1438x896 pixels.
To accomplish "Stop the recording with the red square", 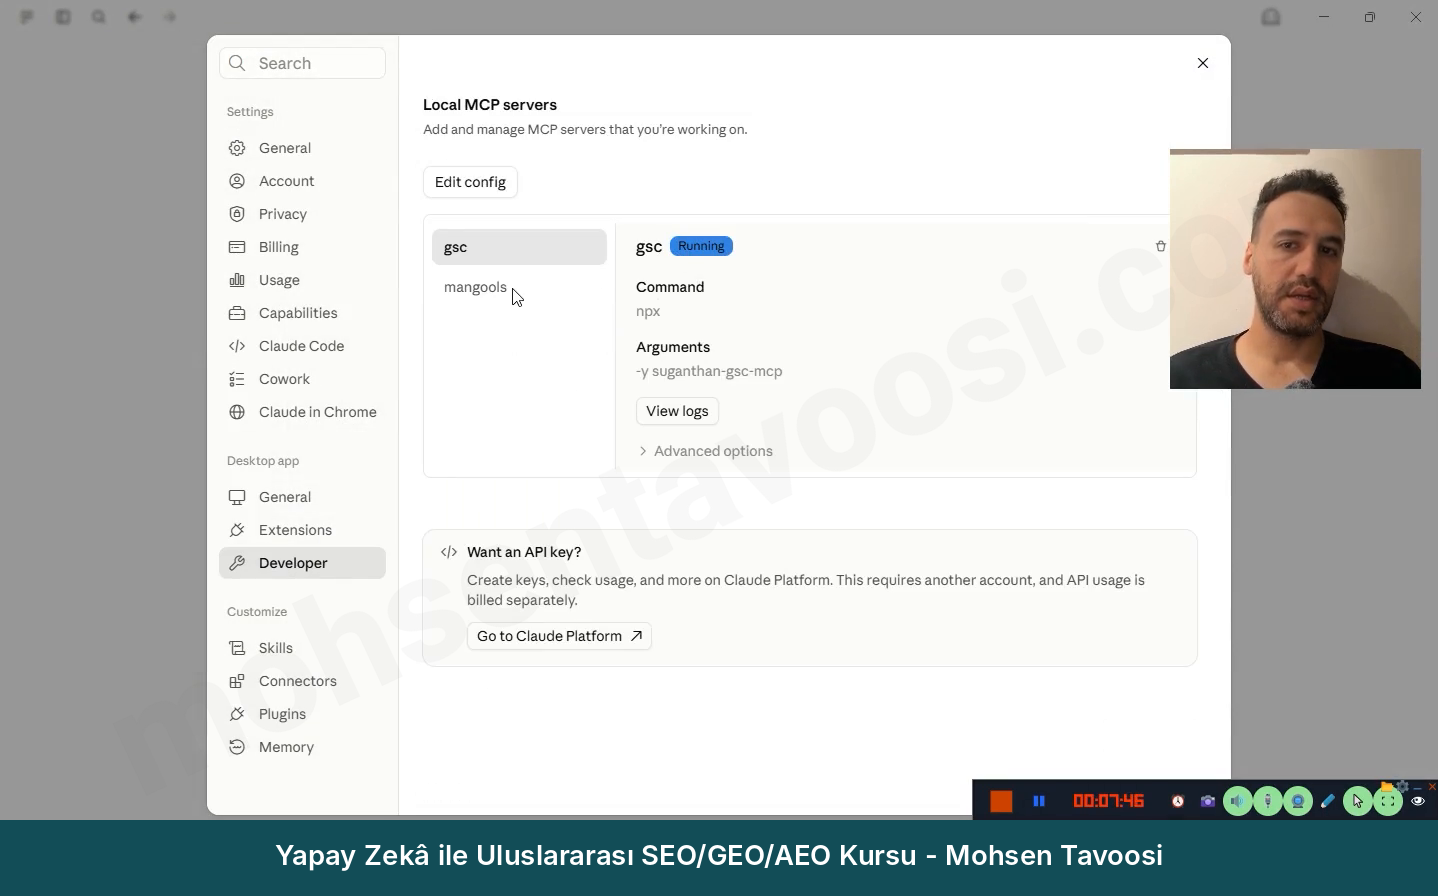I will pyautogui.click(x=1001, y=801).
